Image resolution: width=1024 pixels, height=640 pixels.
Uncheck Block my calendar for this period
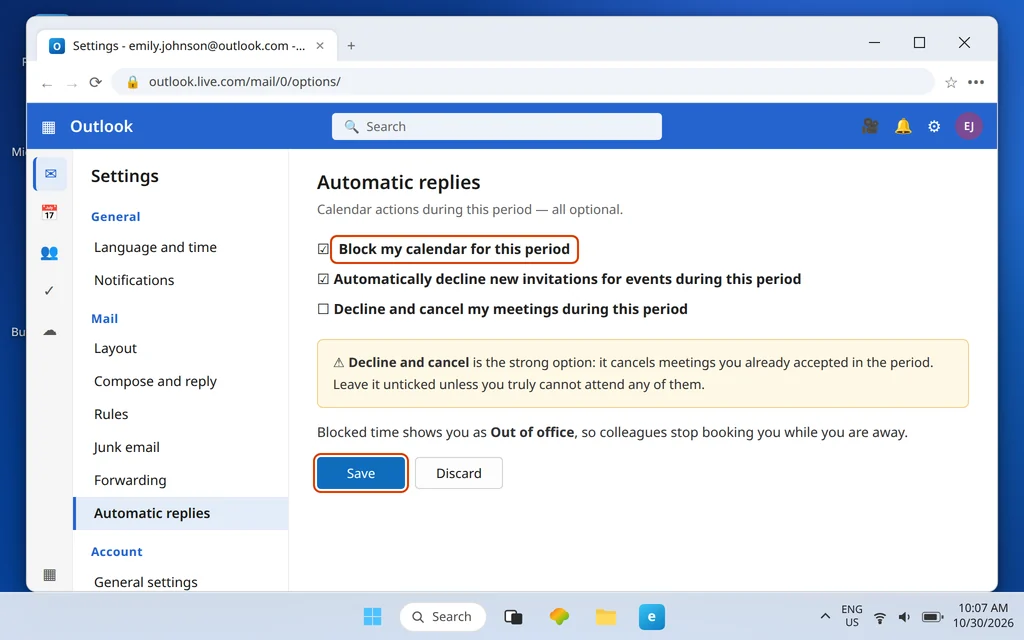(x=323, y=249)
